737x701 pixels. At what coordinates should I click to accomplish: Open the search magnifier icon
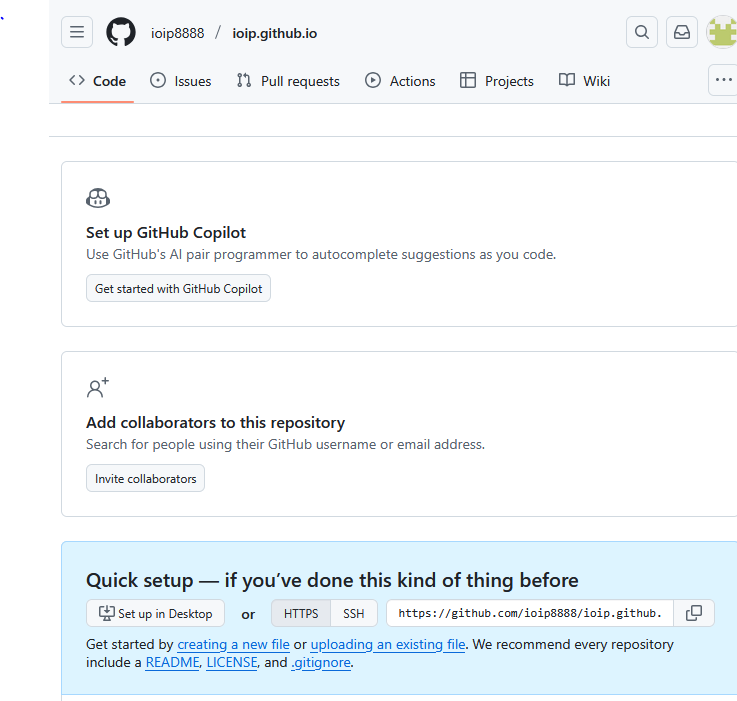(642, 32)
